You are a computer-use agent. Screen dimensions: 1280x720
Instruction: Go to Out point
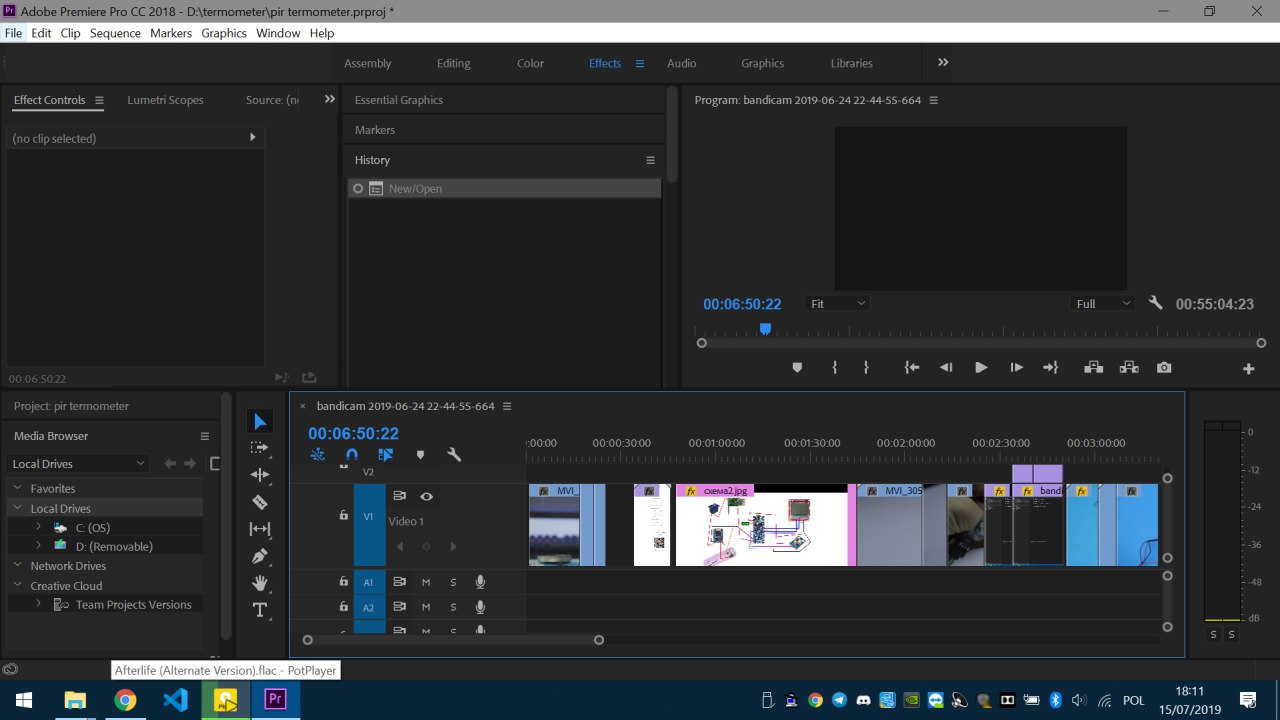1050,368
